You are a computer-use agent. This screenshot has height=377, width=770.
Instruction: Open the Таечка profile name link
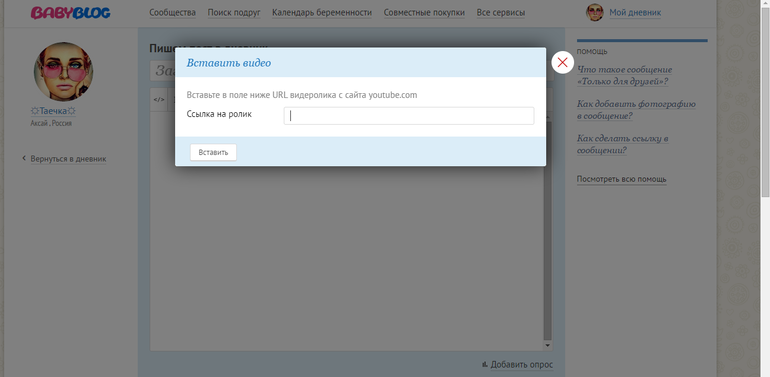tap(53, 111)
